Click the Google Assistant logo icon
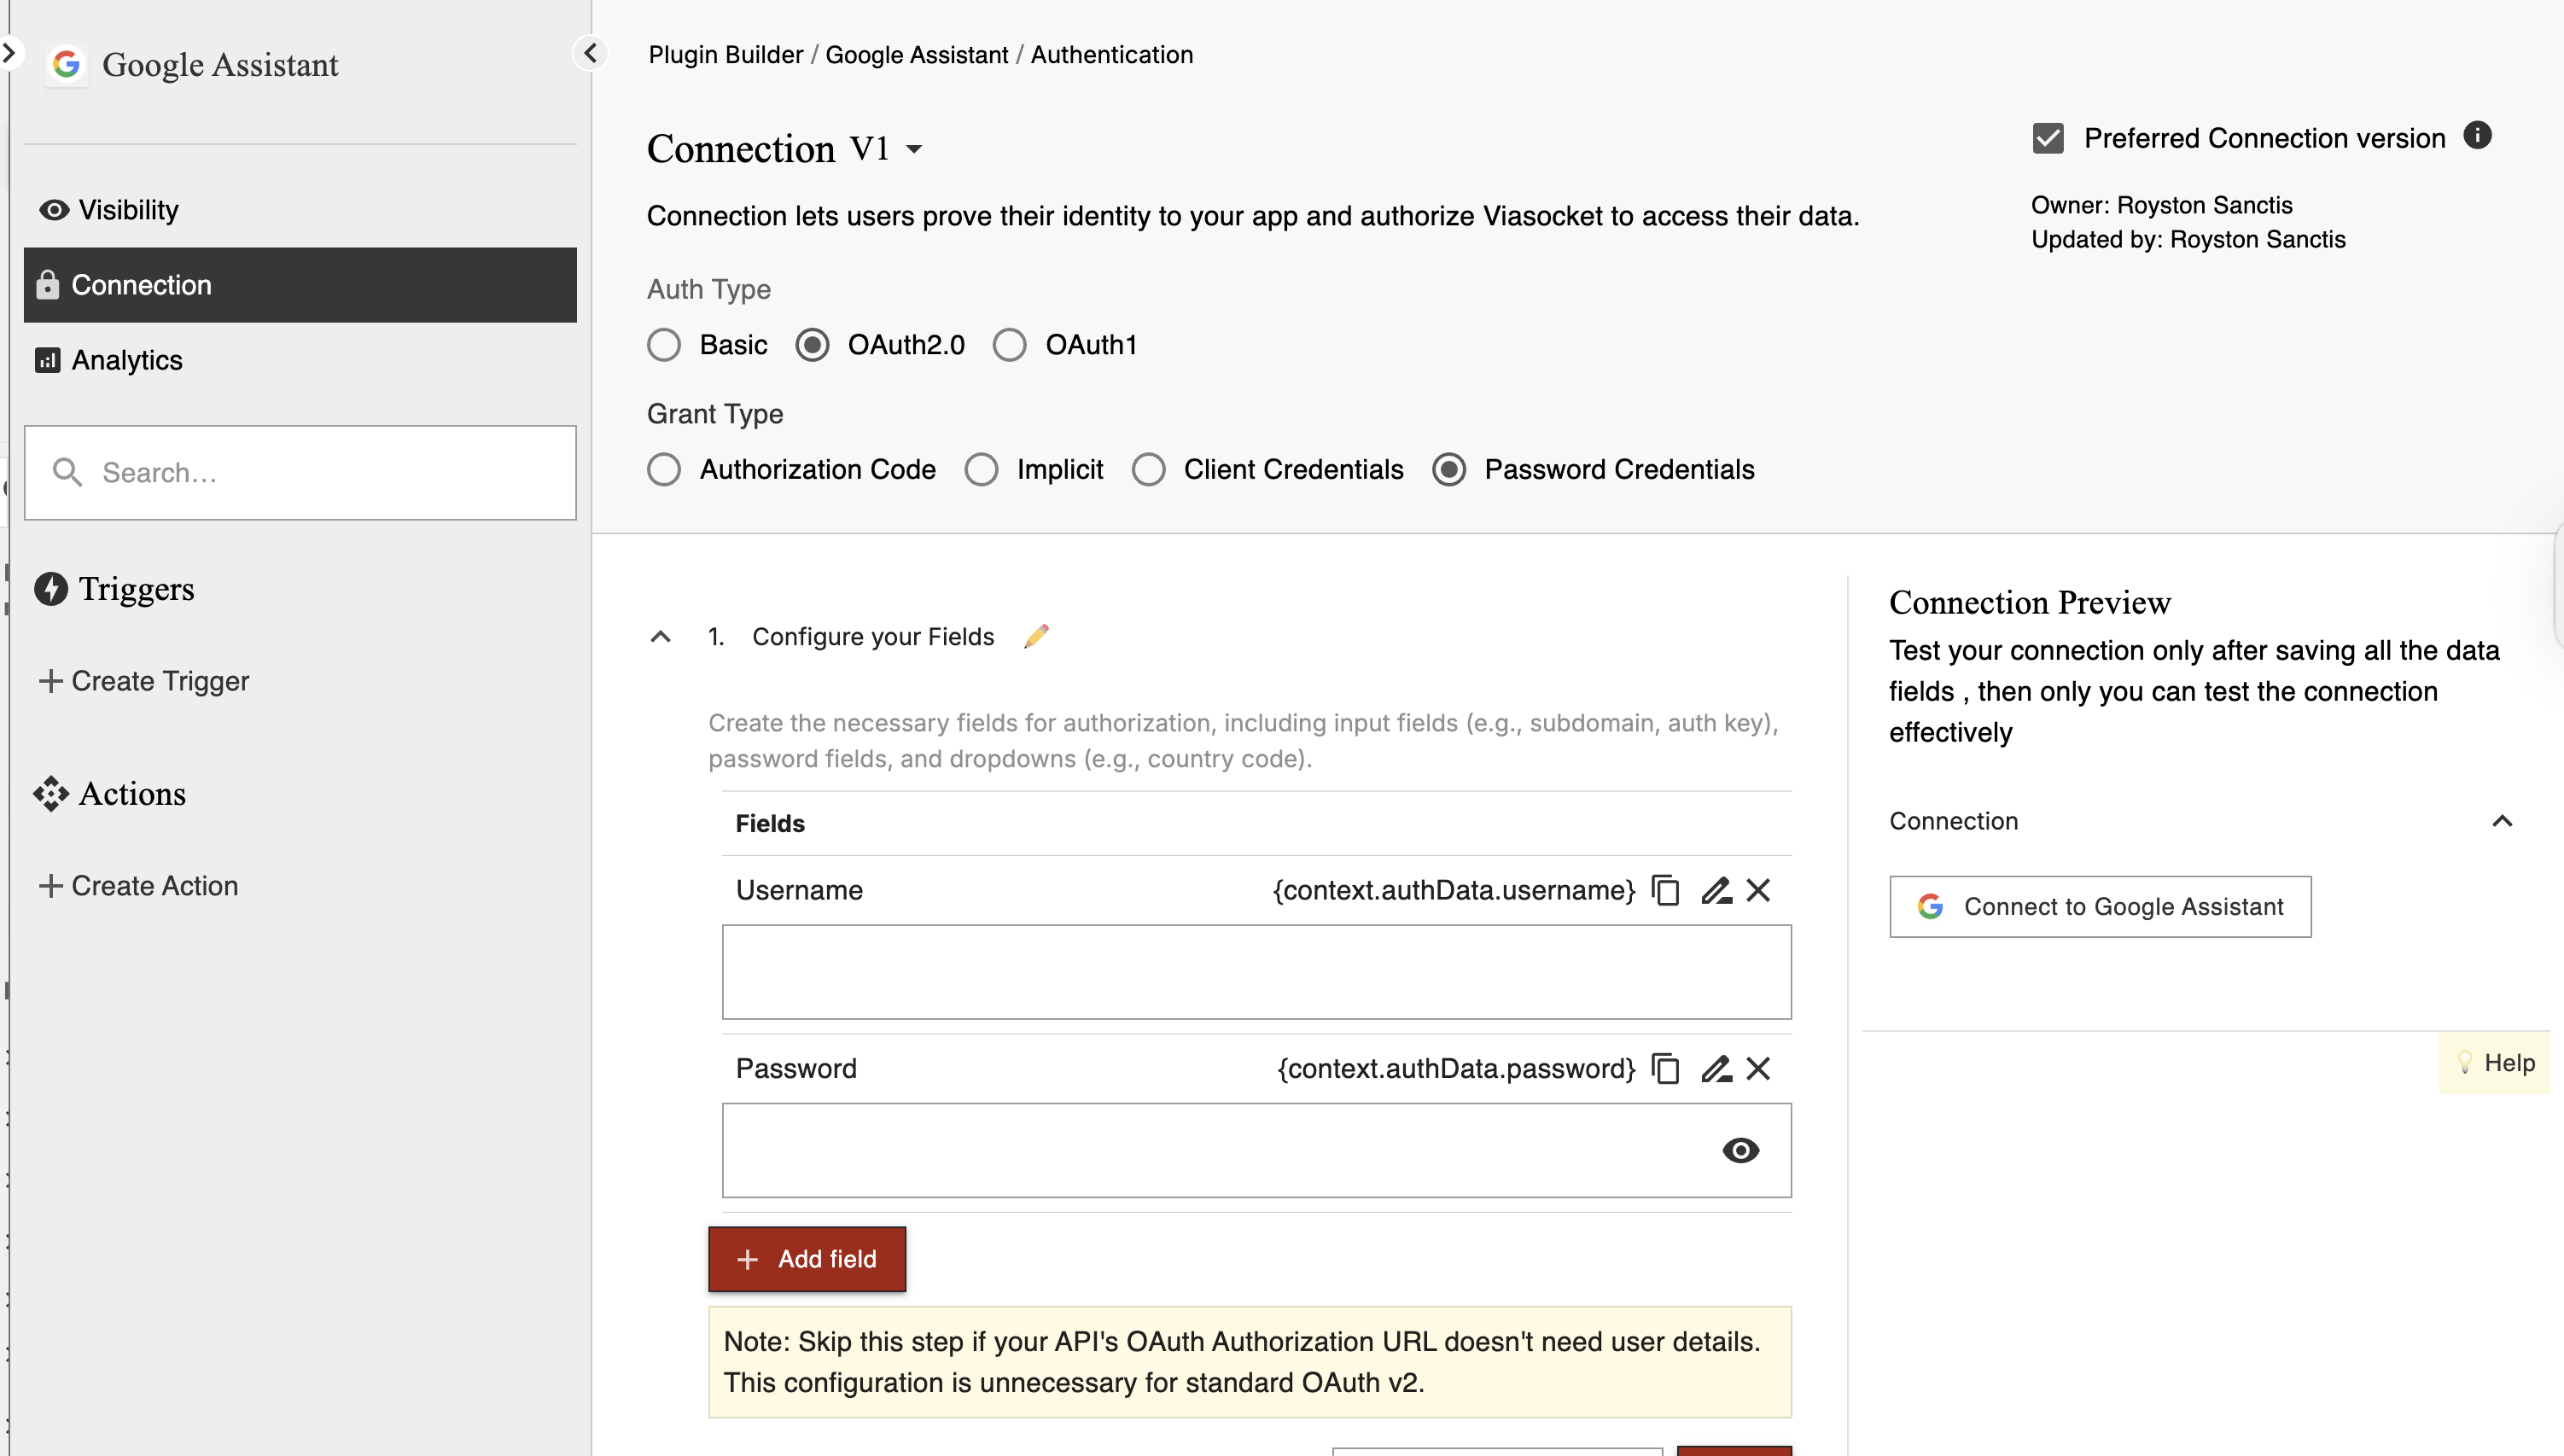Image resolution: width=2564 pixels, height=1456 pixels. [x=67, y=65]
